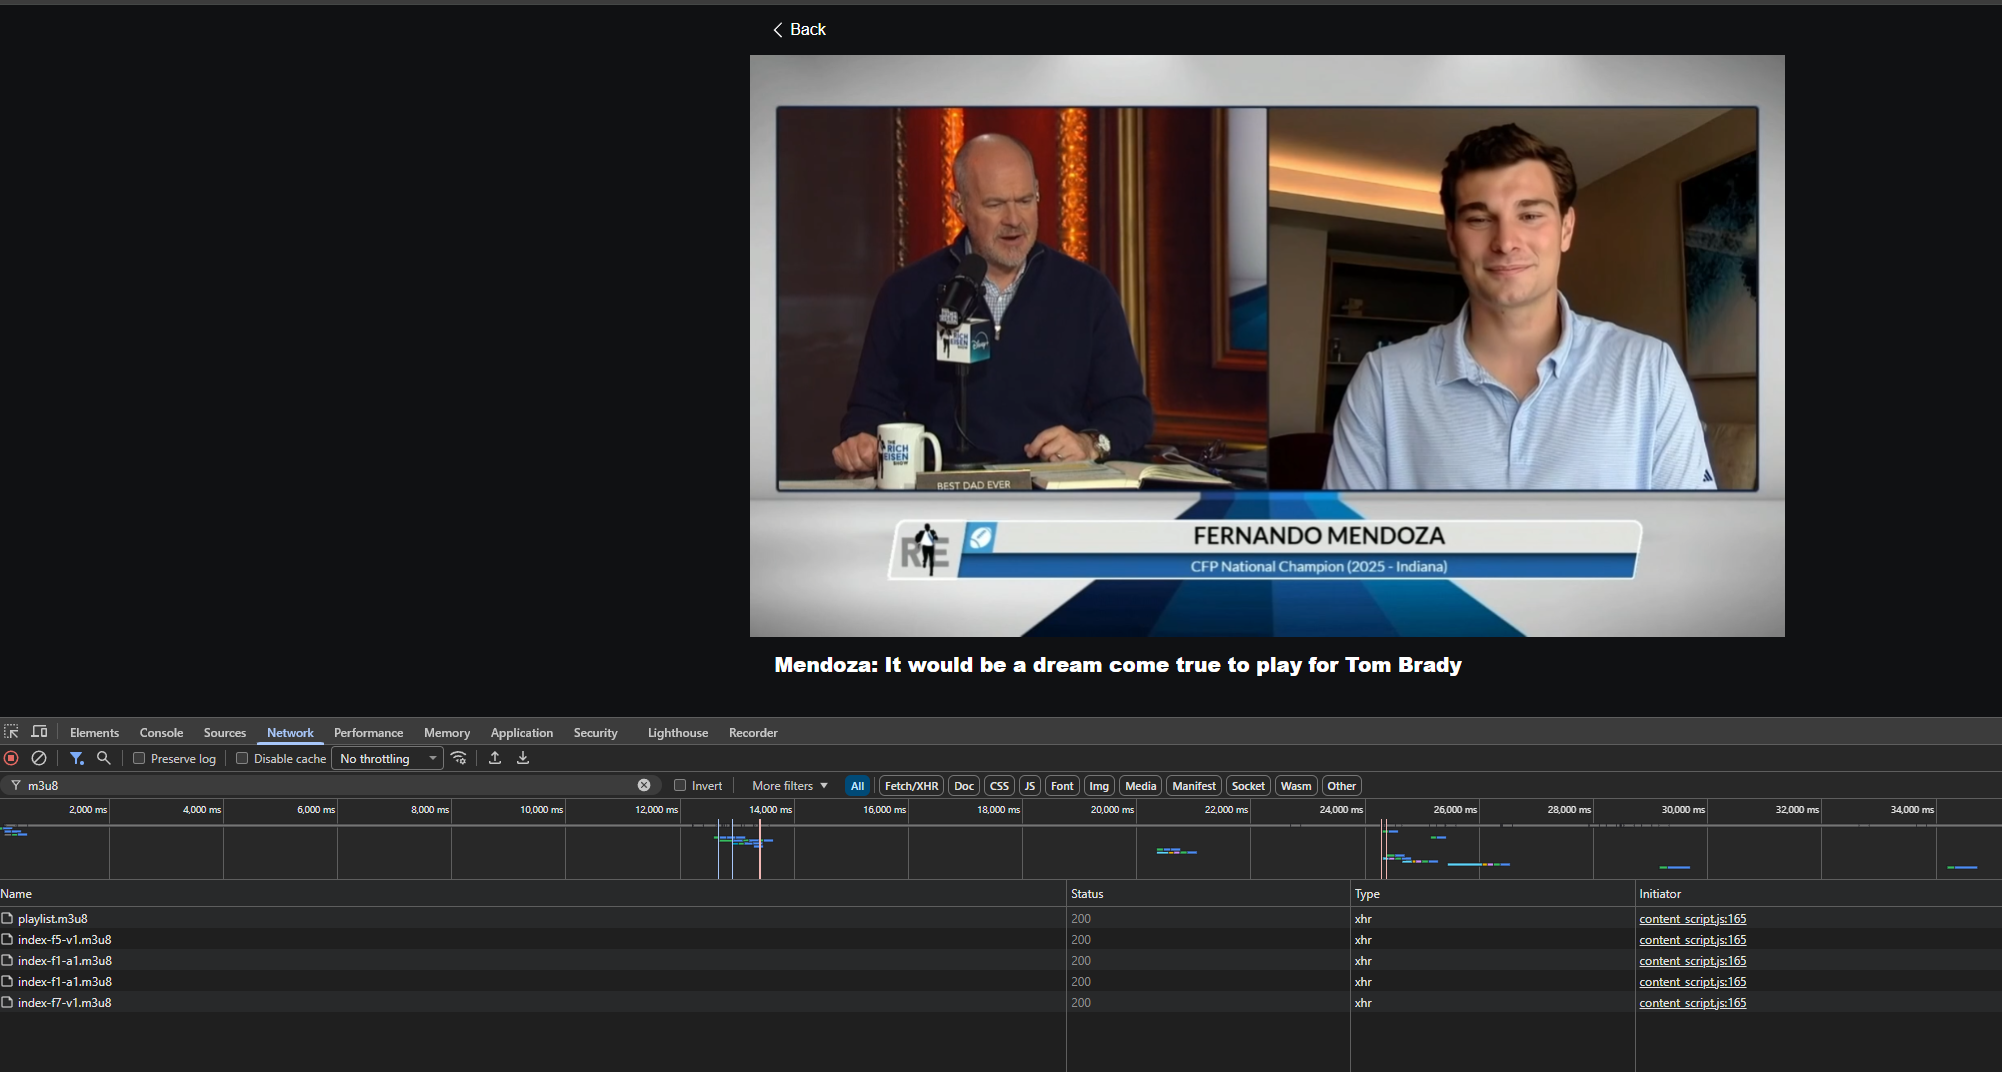Go Back from the video page
2002x1072 pixels.
click(799, 30)
